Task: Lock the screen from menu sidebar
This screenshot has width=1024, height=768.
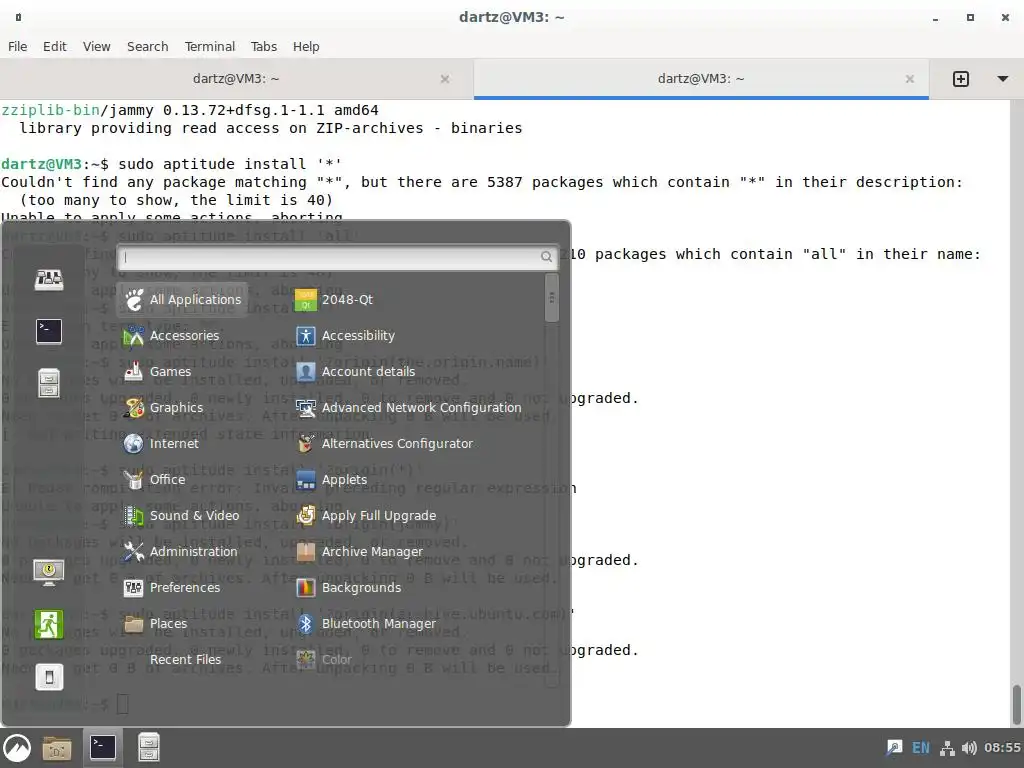Action: (49, 573)
